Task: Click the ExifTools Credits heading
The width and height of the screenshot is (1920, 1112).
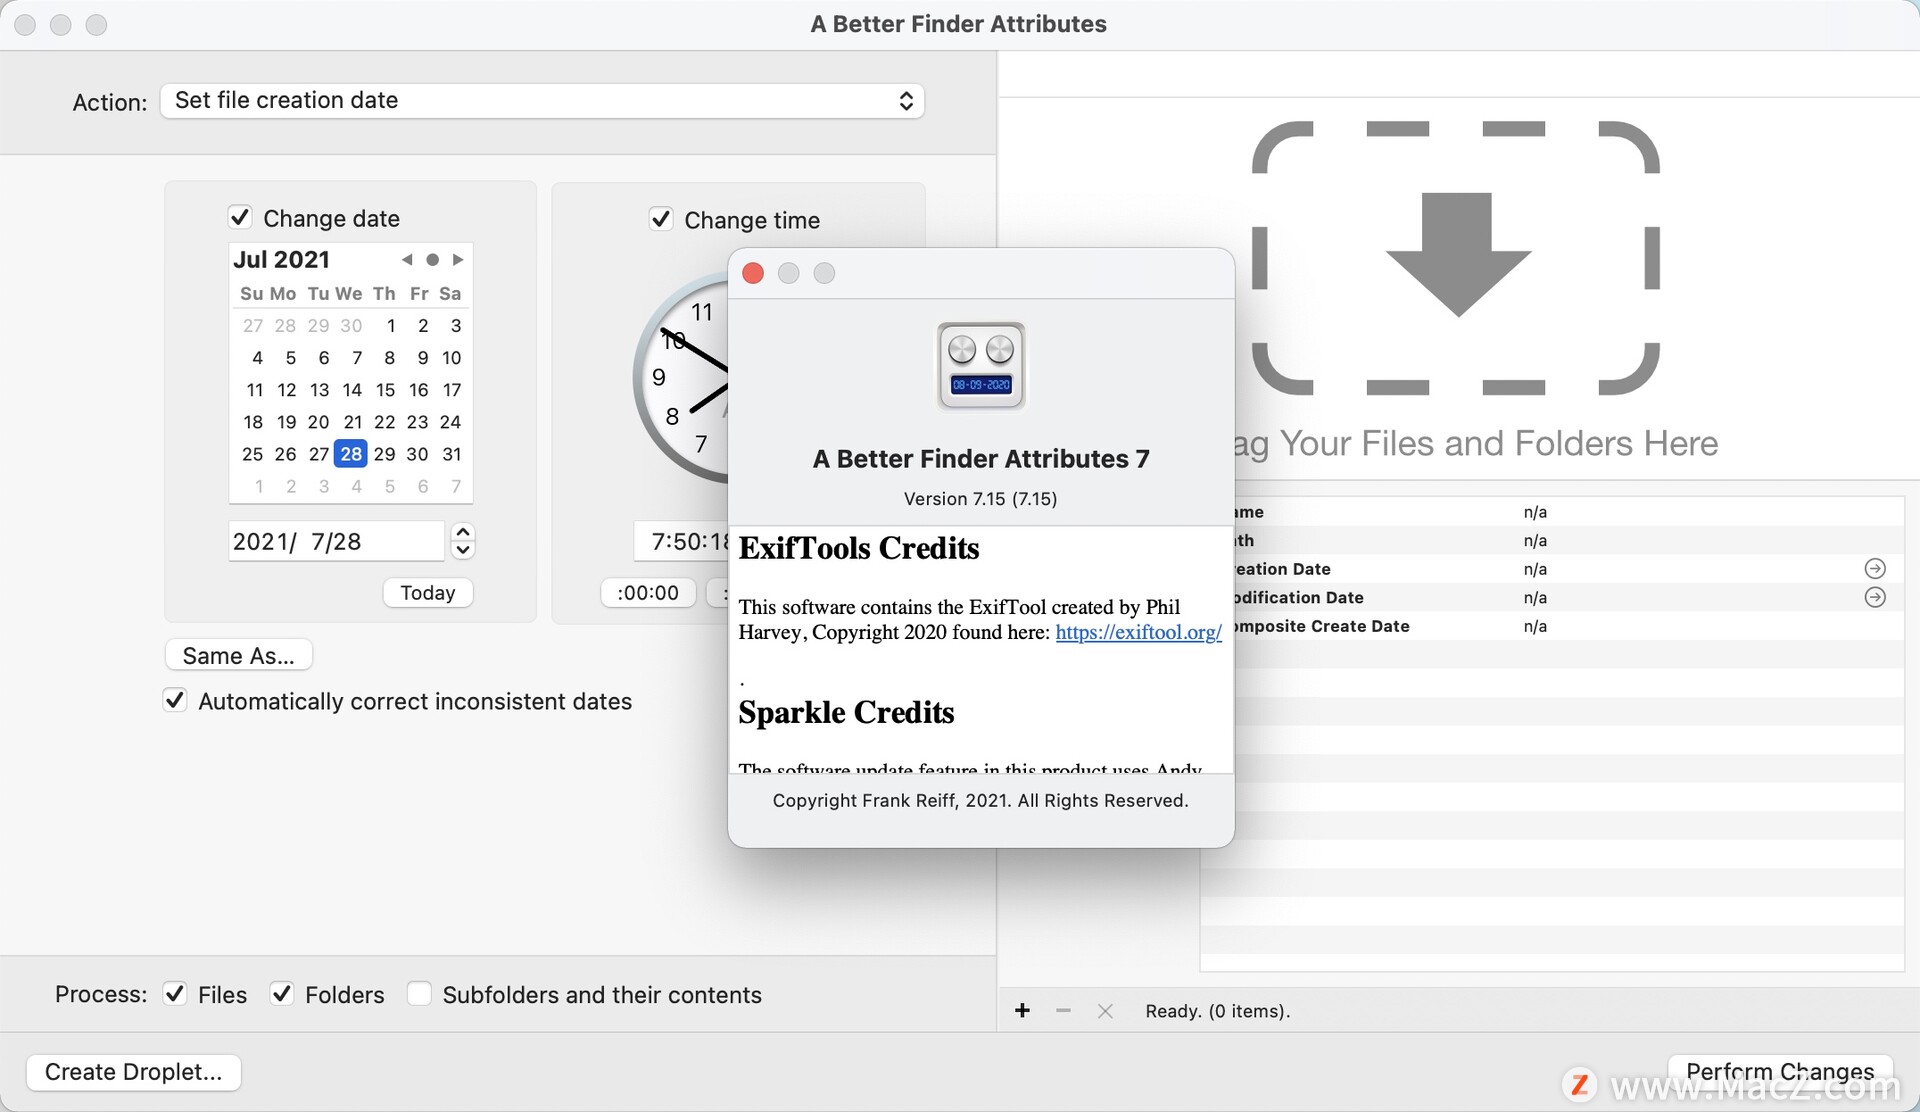Action: click(x=859, y=548)
